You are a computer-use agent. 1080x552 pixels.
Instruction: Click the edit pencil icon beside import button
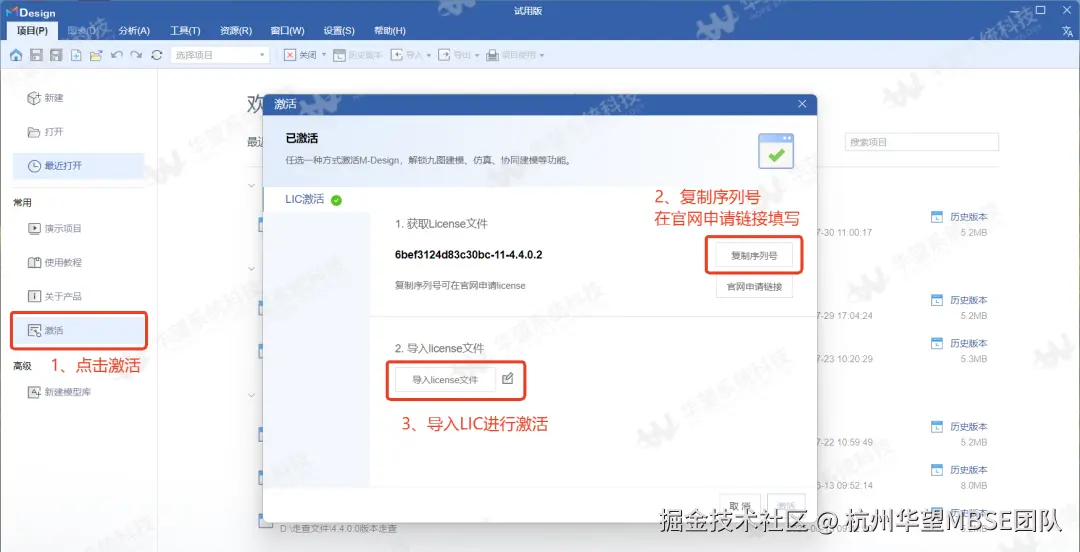pos(508,378)
